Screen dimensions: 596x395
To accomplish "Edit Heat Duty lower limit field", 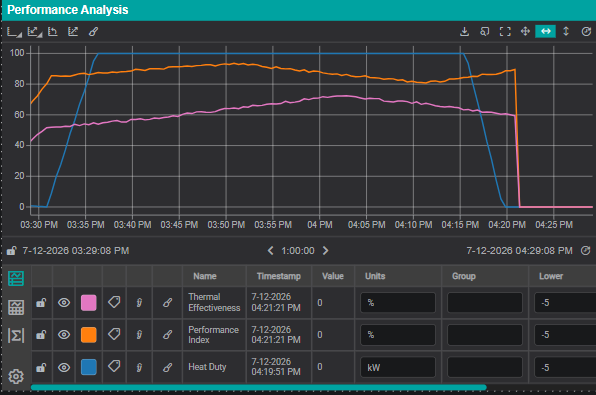I will (x=565, y=367).
